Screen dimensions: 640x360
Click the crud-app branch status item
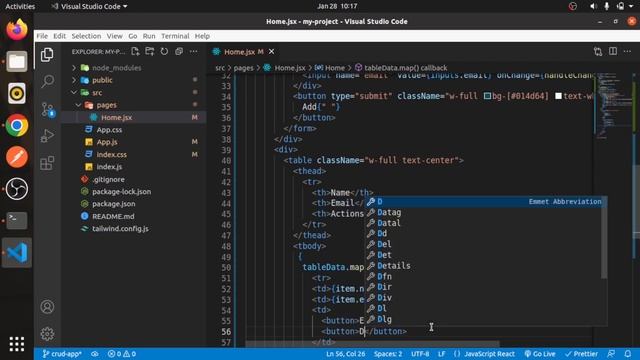coord(62,354)
